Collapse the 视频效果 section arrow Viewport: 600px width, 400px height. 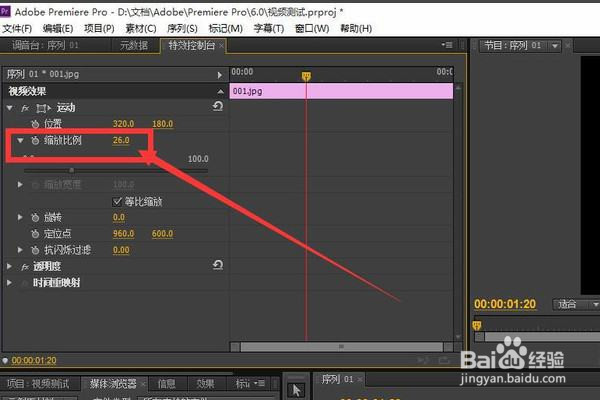point(220,91)
